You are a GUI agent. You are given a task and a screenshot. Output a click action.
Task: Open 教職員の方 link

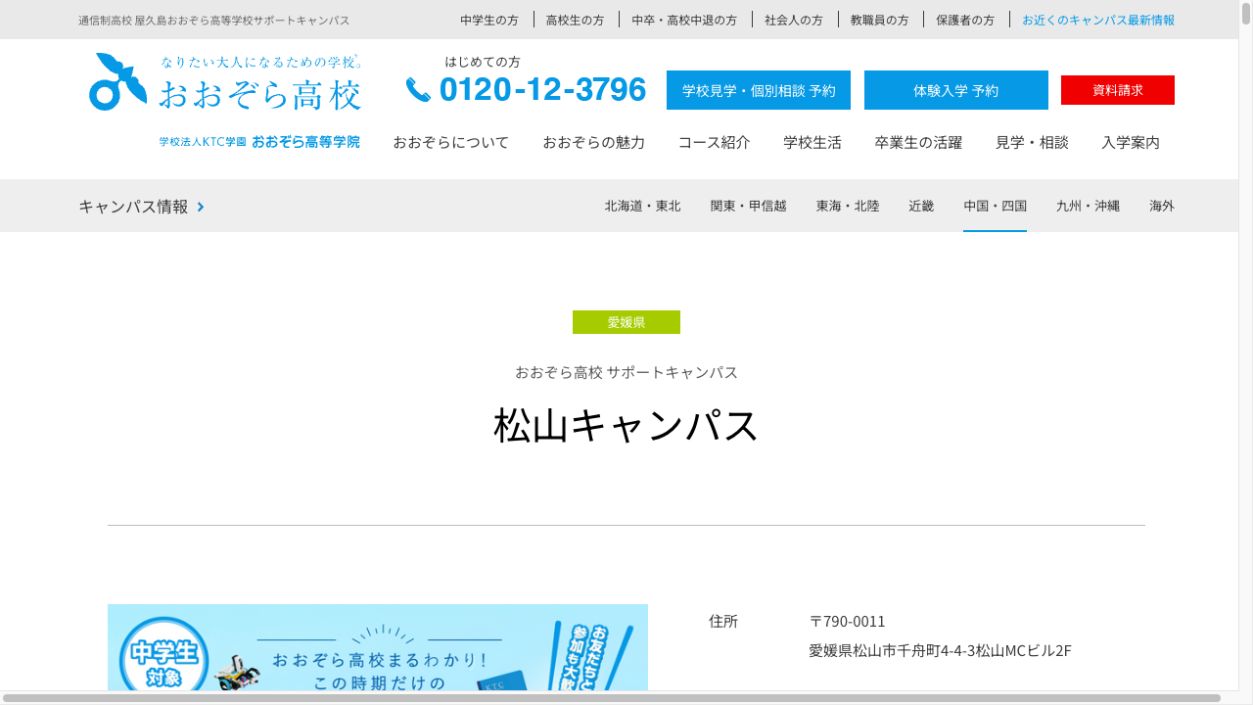click(880, 20)
